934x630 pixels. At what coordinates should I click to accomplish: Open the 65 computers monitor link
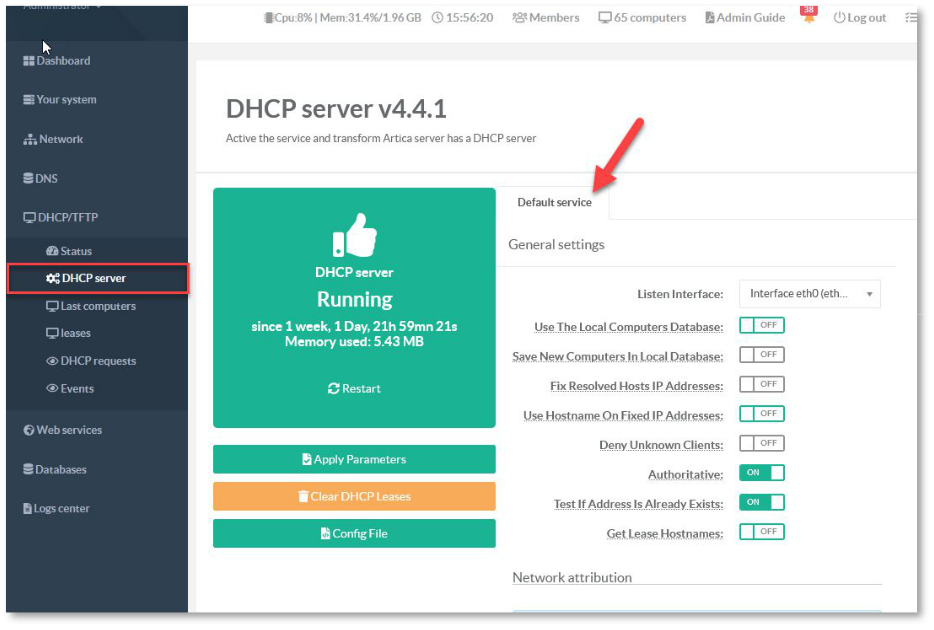point(605,18)
